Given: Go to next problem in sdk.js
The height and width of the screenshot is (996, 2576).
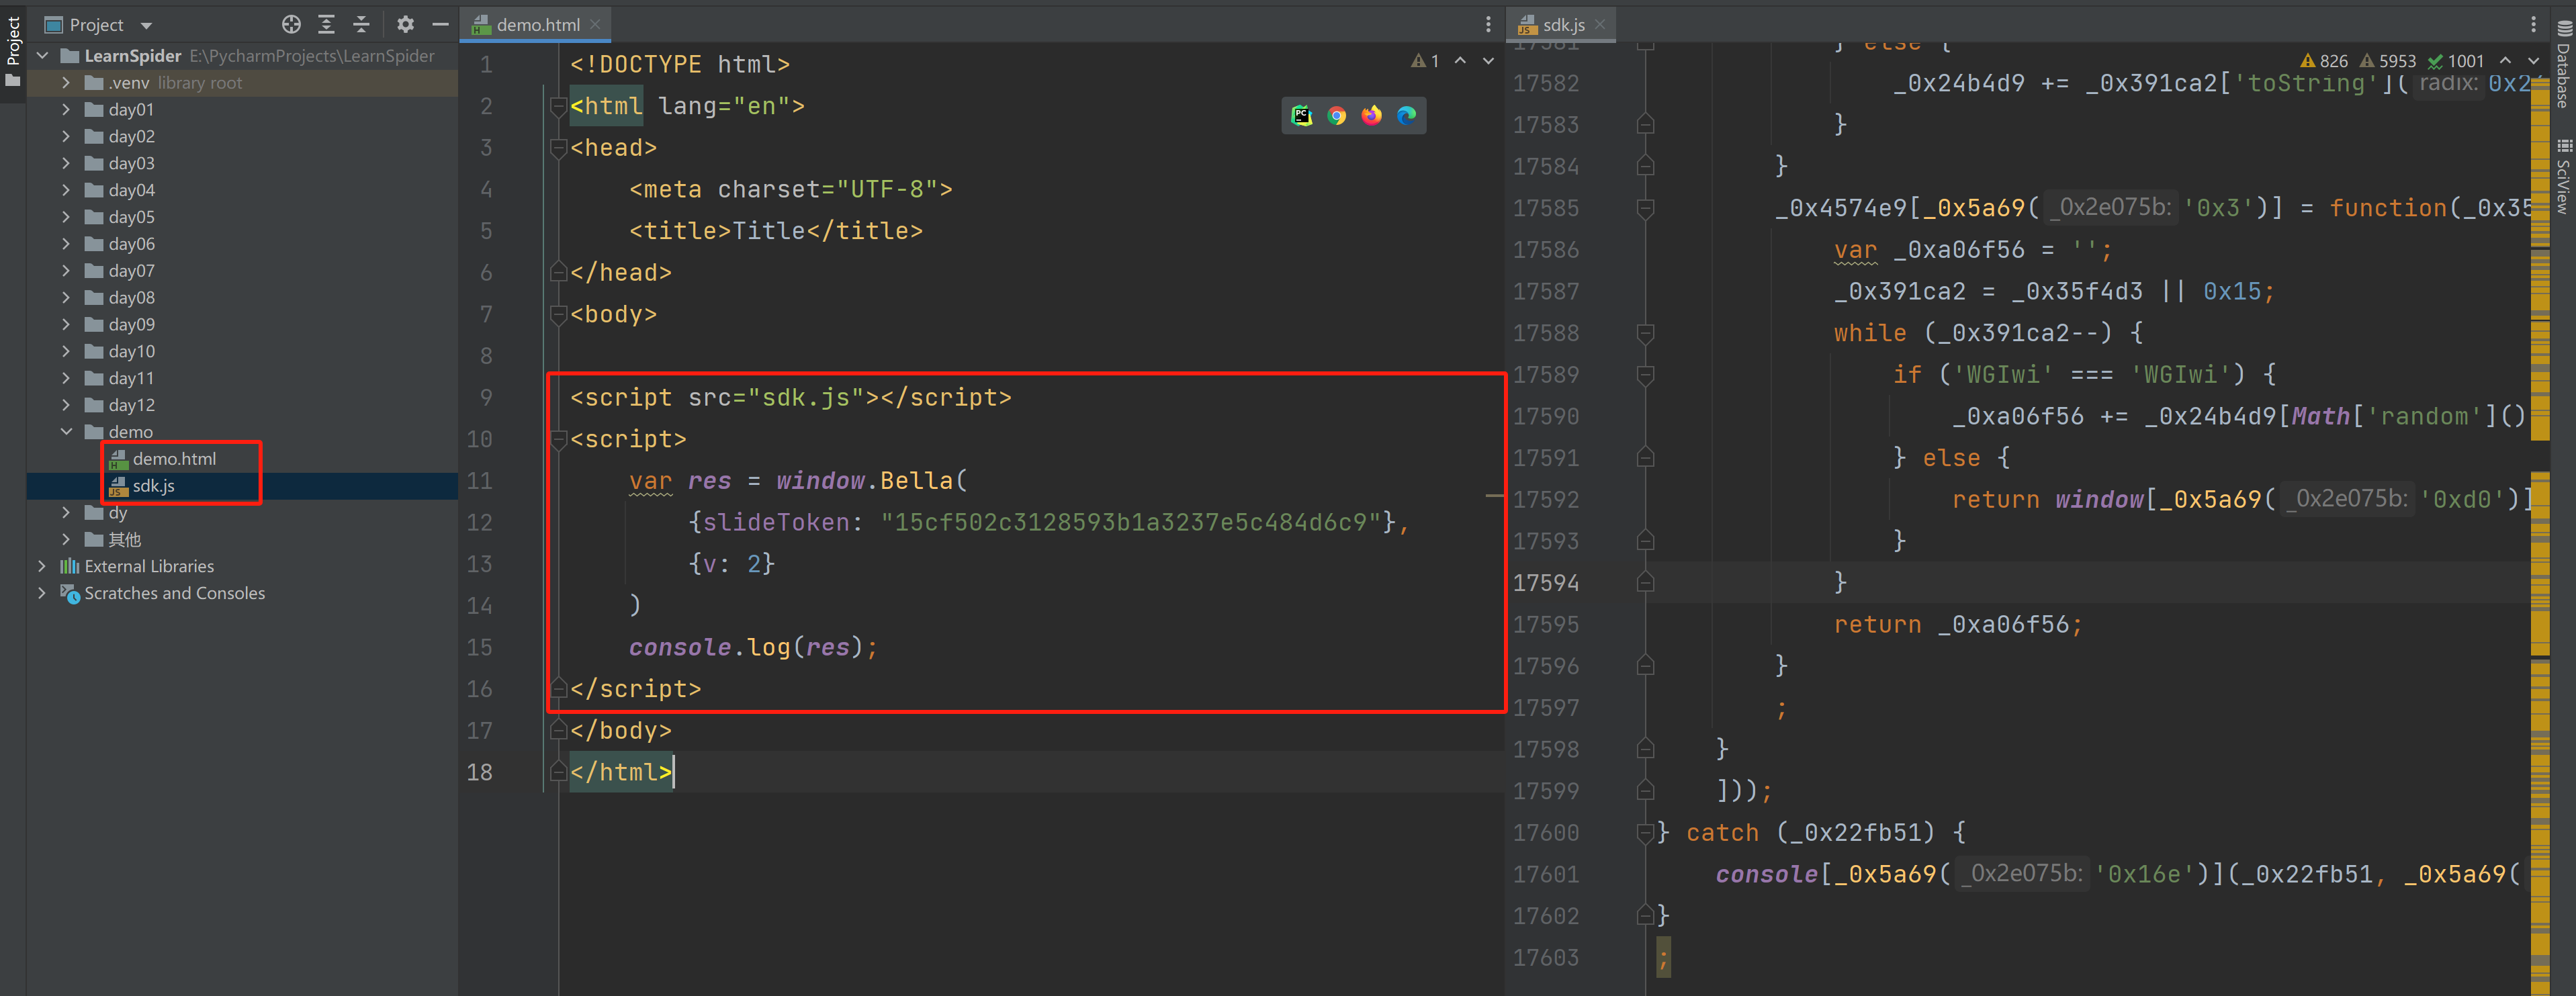Looking at the screenshot, I should (x=2533, y=61).
